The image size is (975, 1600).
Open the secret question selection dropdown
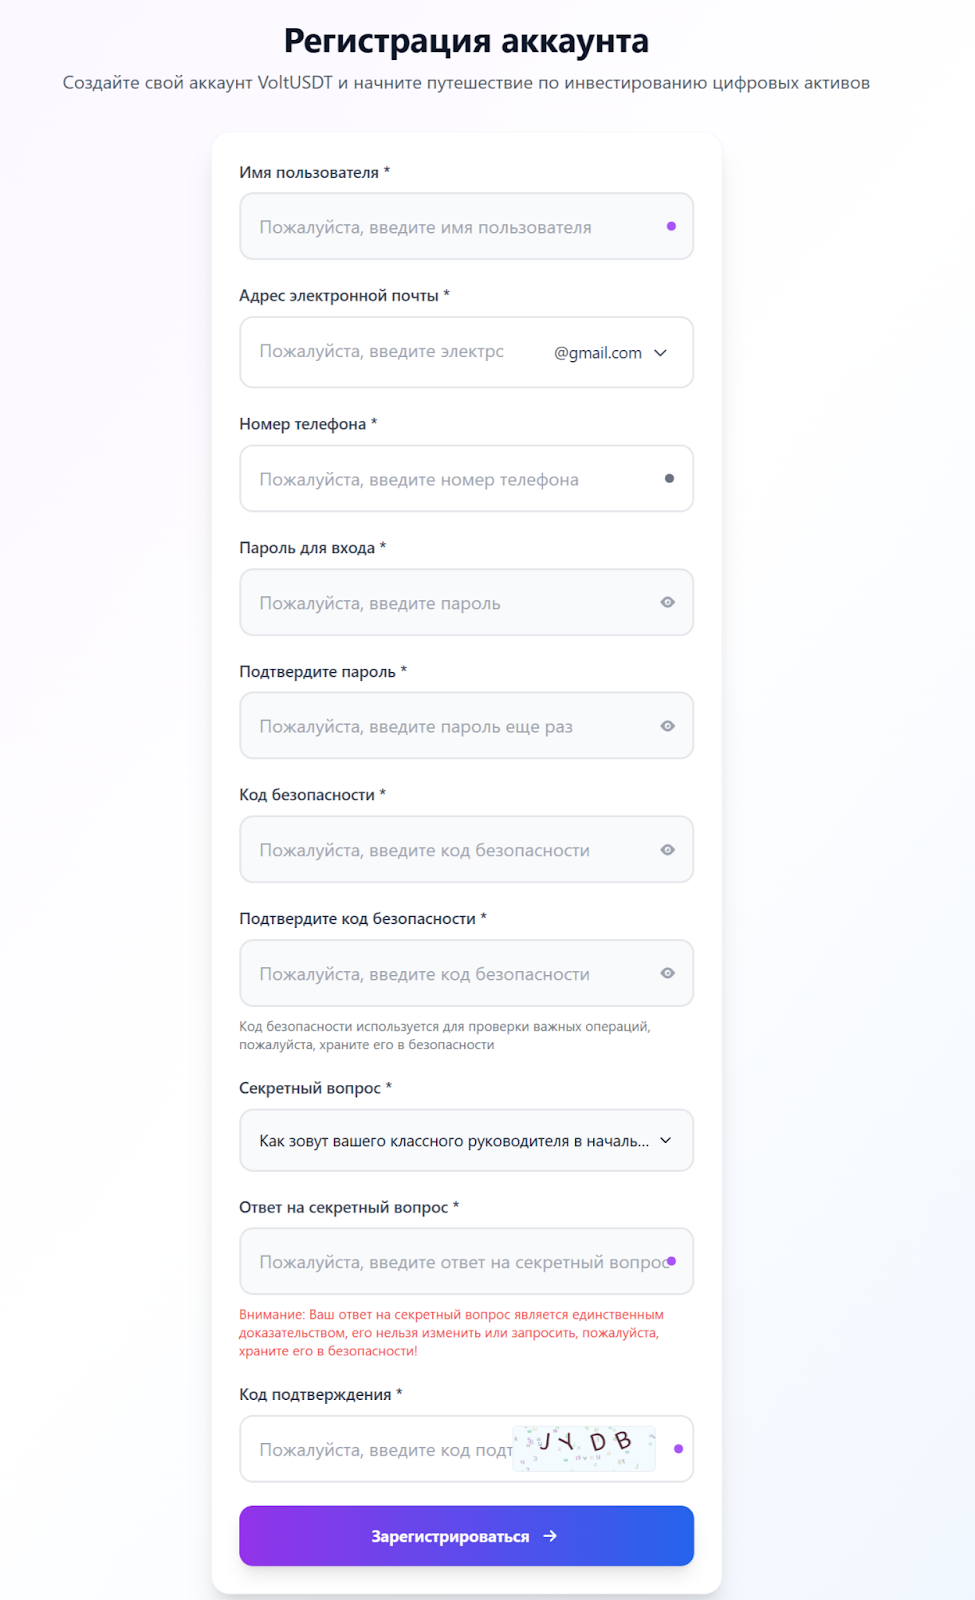point(466,1140)
